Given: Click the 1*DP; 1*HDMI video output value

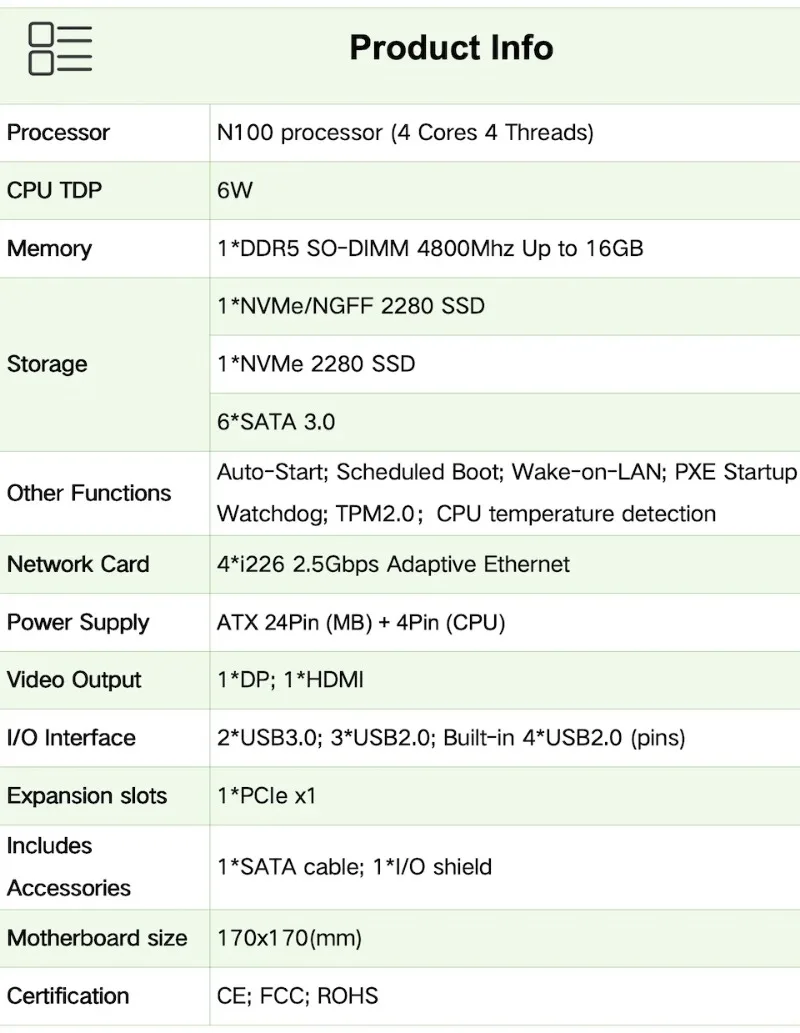Looking at the screenshot, I should click(290, 680).
